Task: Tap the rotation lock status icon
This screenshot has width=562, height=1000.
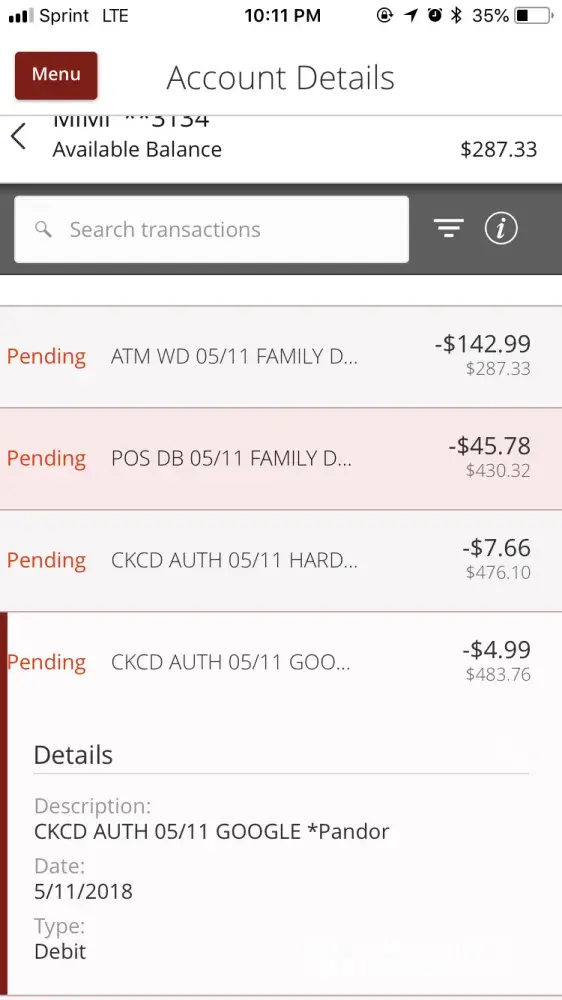Action: 384,15
